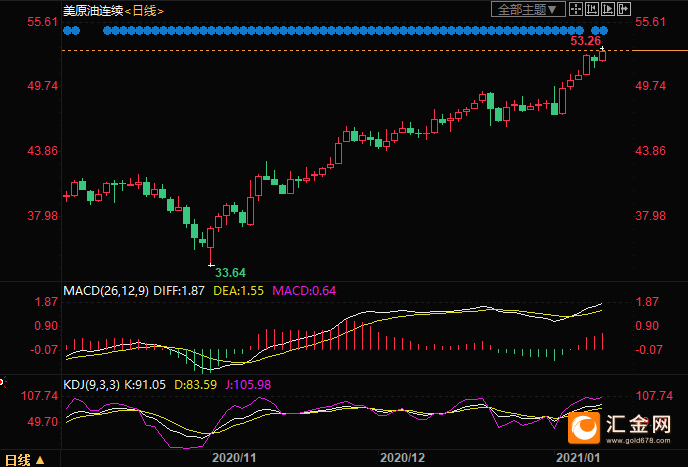
Task: Click the 汇金网 logo
Action: 620,428
